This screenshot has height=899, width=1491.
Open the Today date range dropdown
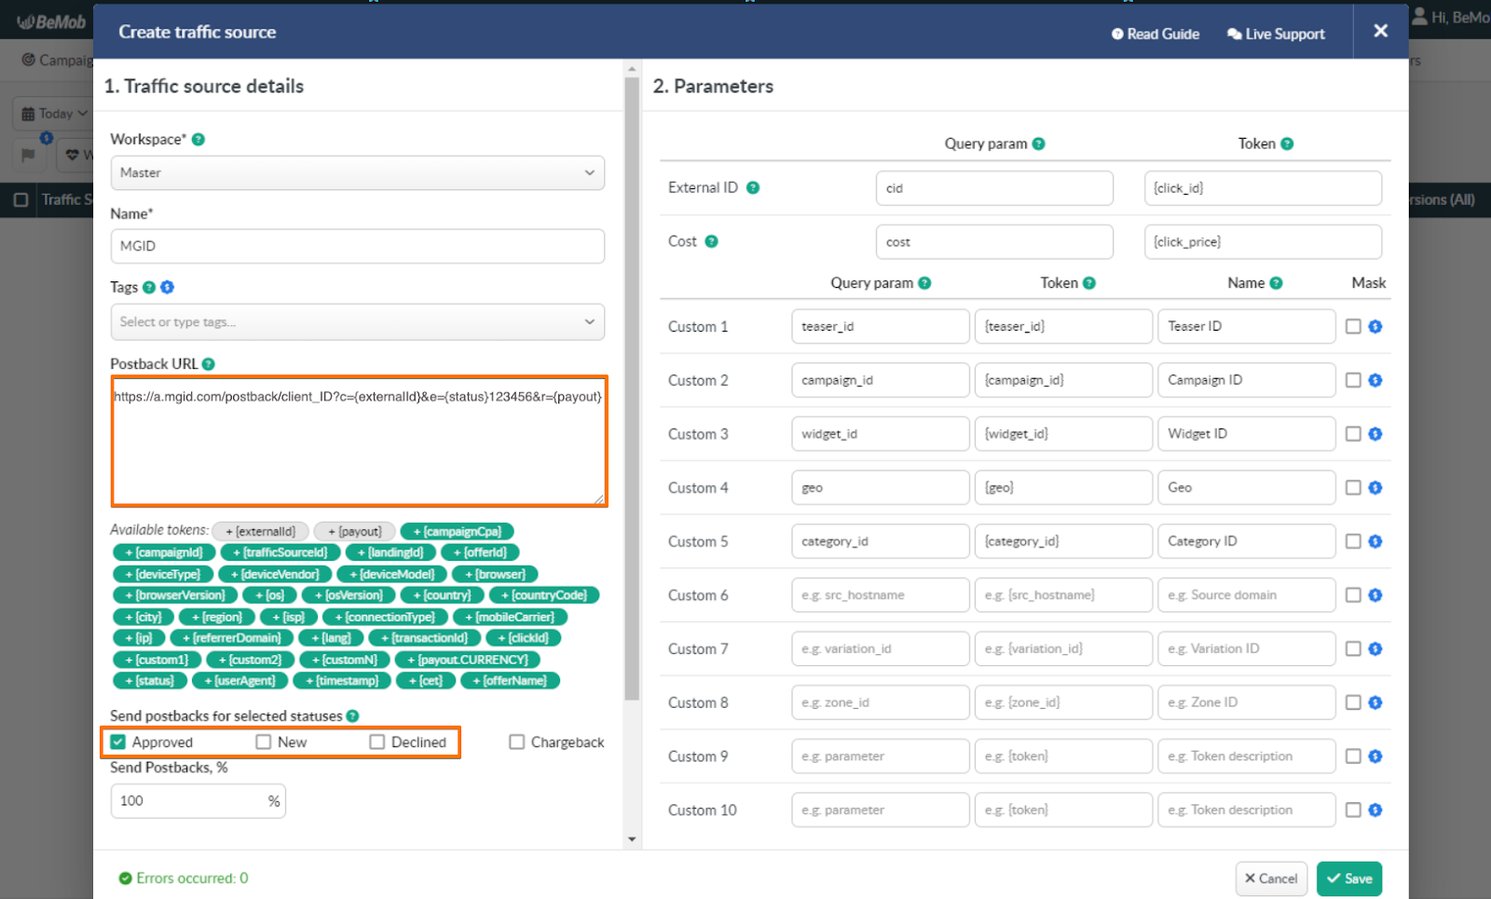click(x=53, y=113)
